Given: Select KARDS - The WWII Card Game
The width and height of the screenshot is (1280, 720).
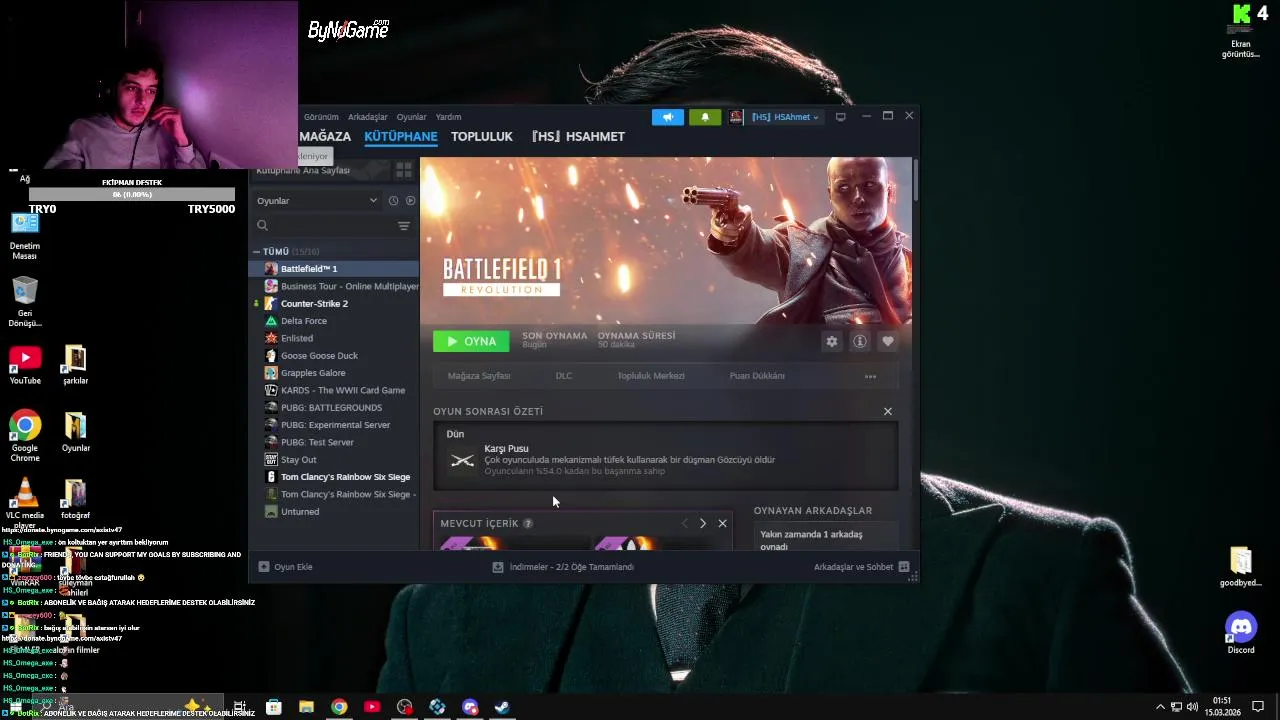Looking at the screenshot, I should pyautogui.click(x=334, y=390).
